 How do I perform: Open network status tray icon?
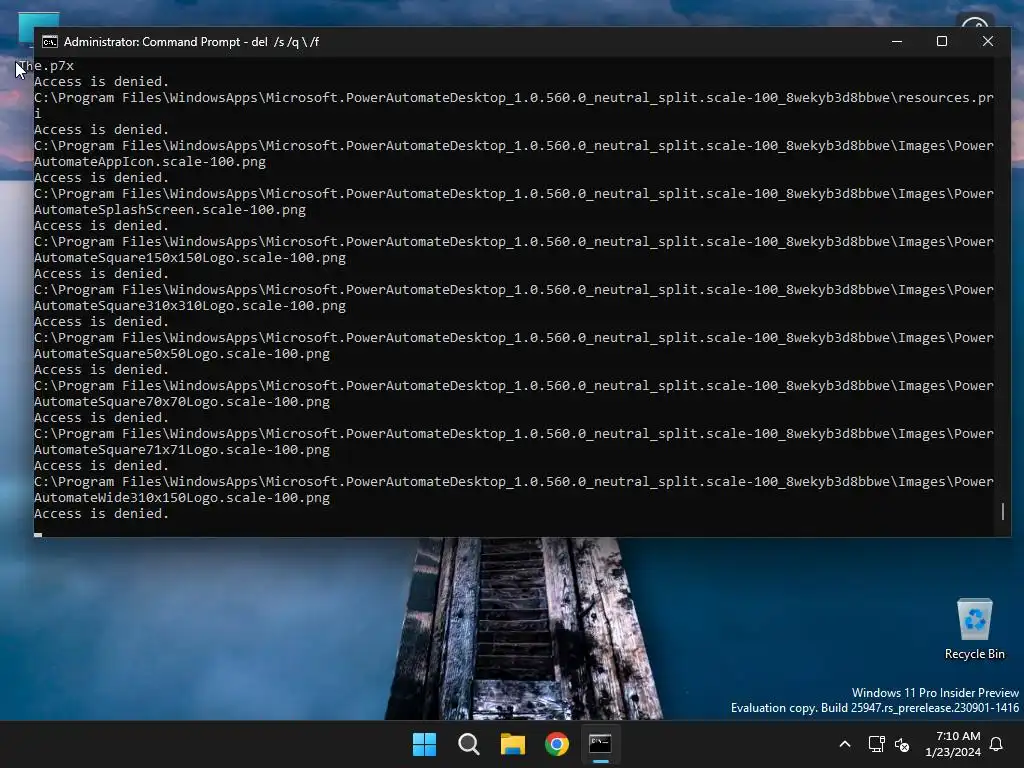tap(876, 744)
